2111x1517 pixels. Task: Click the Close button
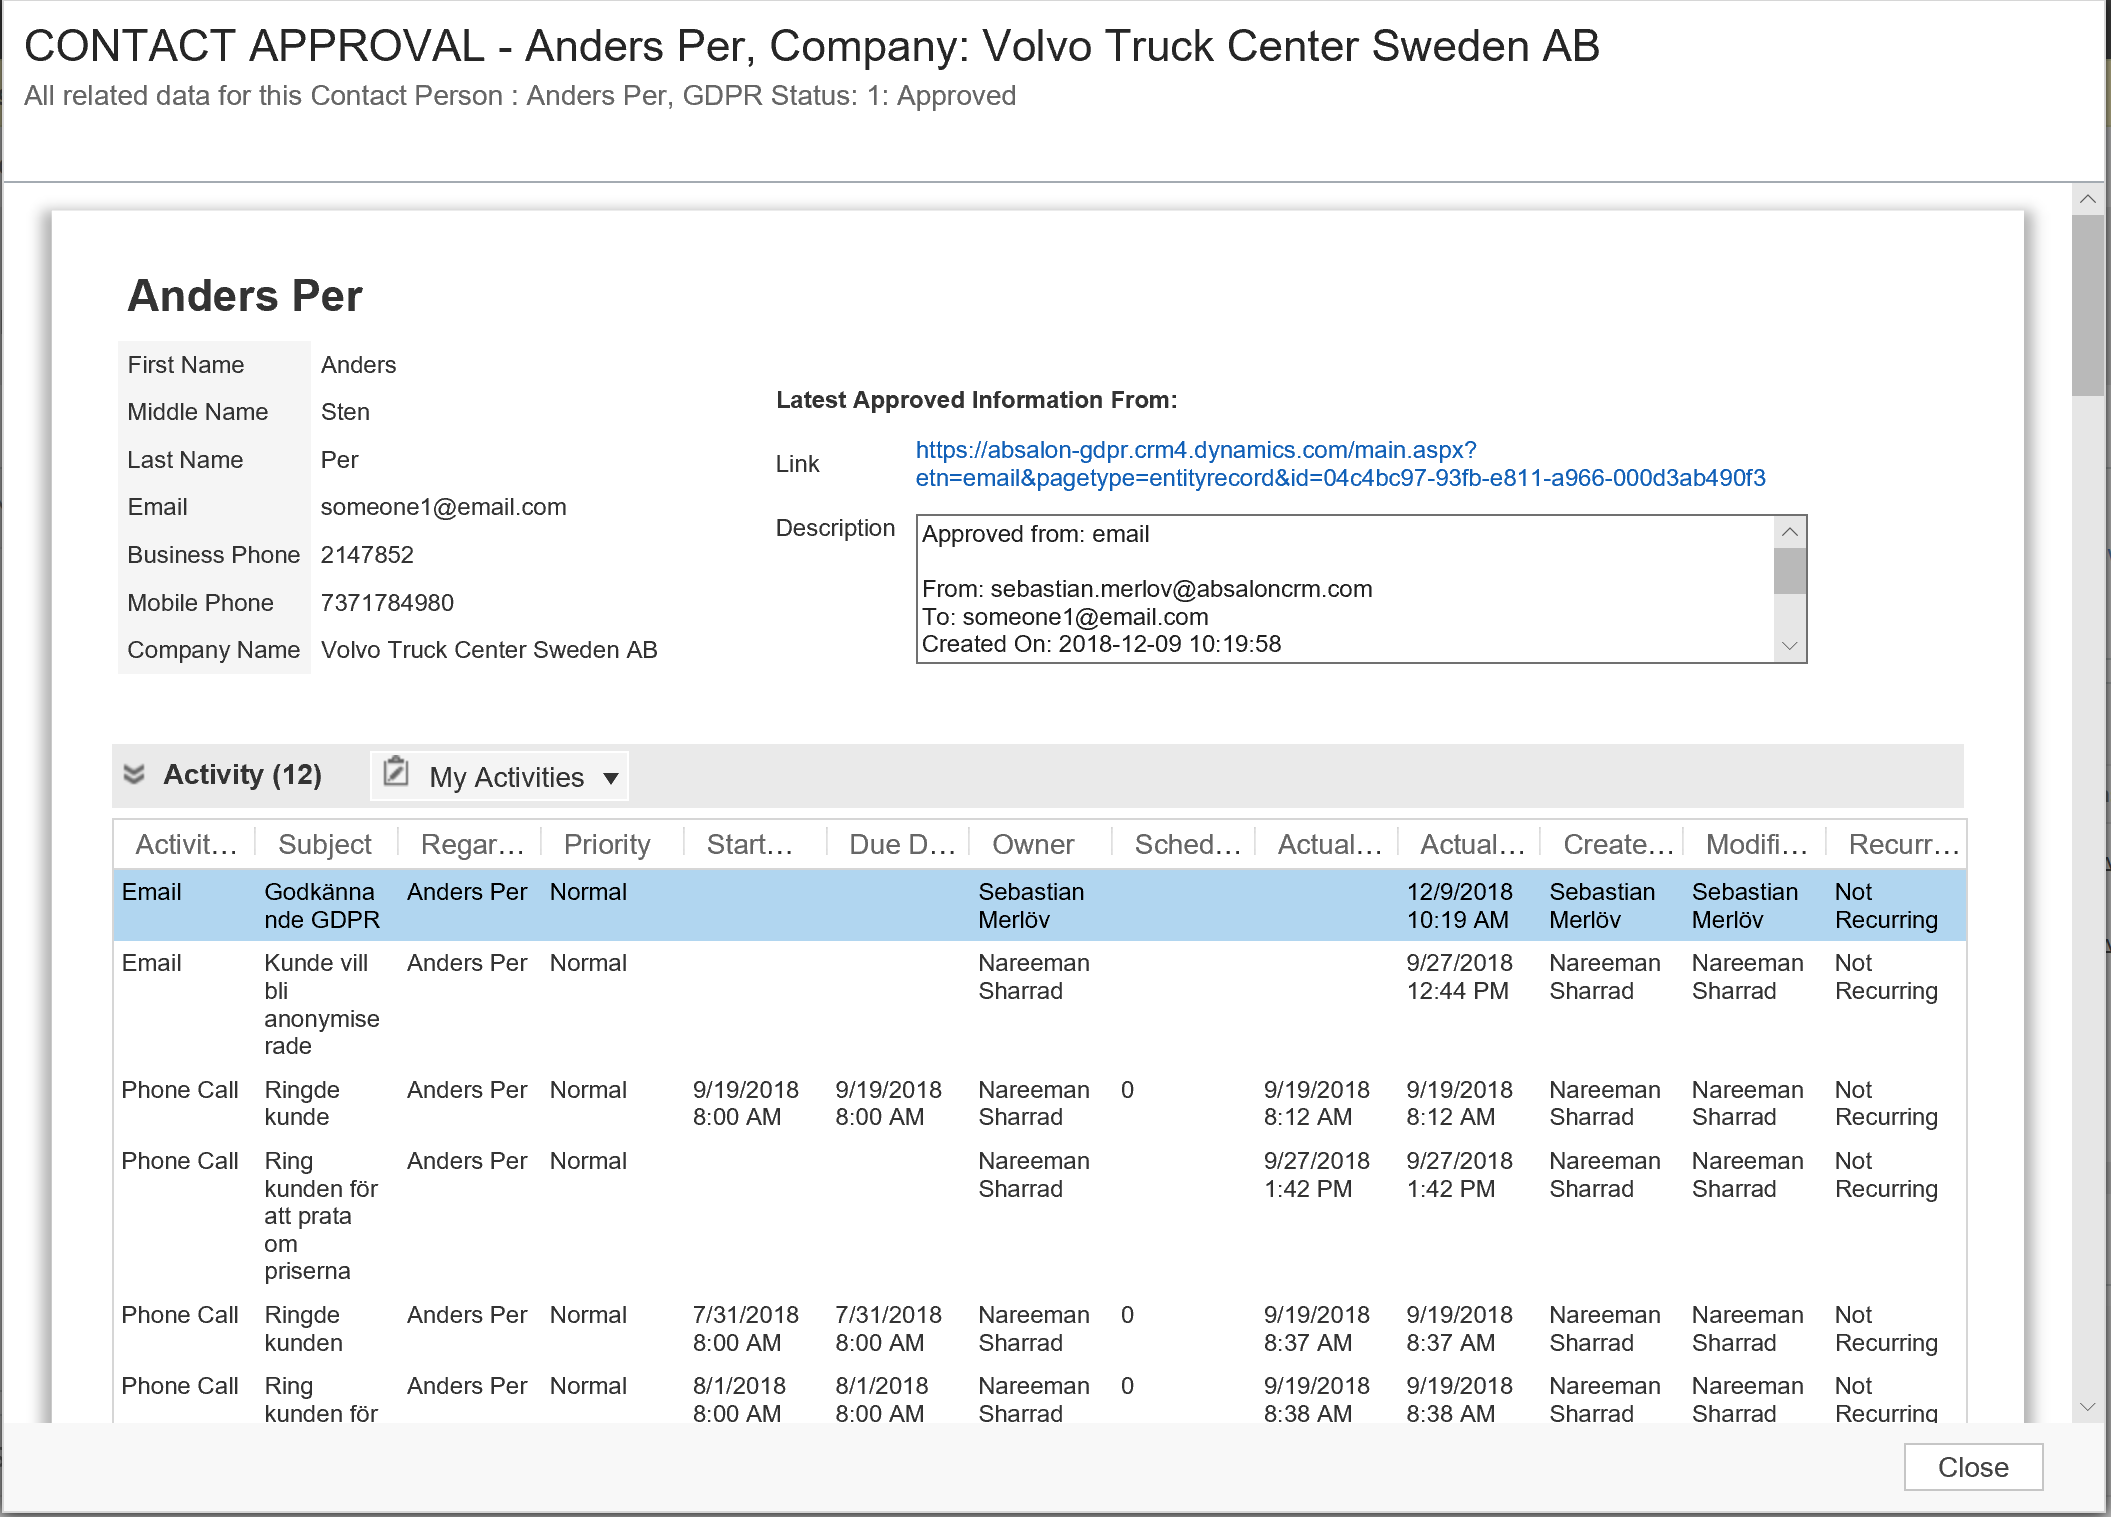[1972, 1467]
